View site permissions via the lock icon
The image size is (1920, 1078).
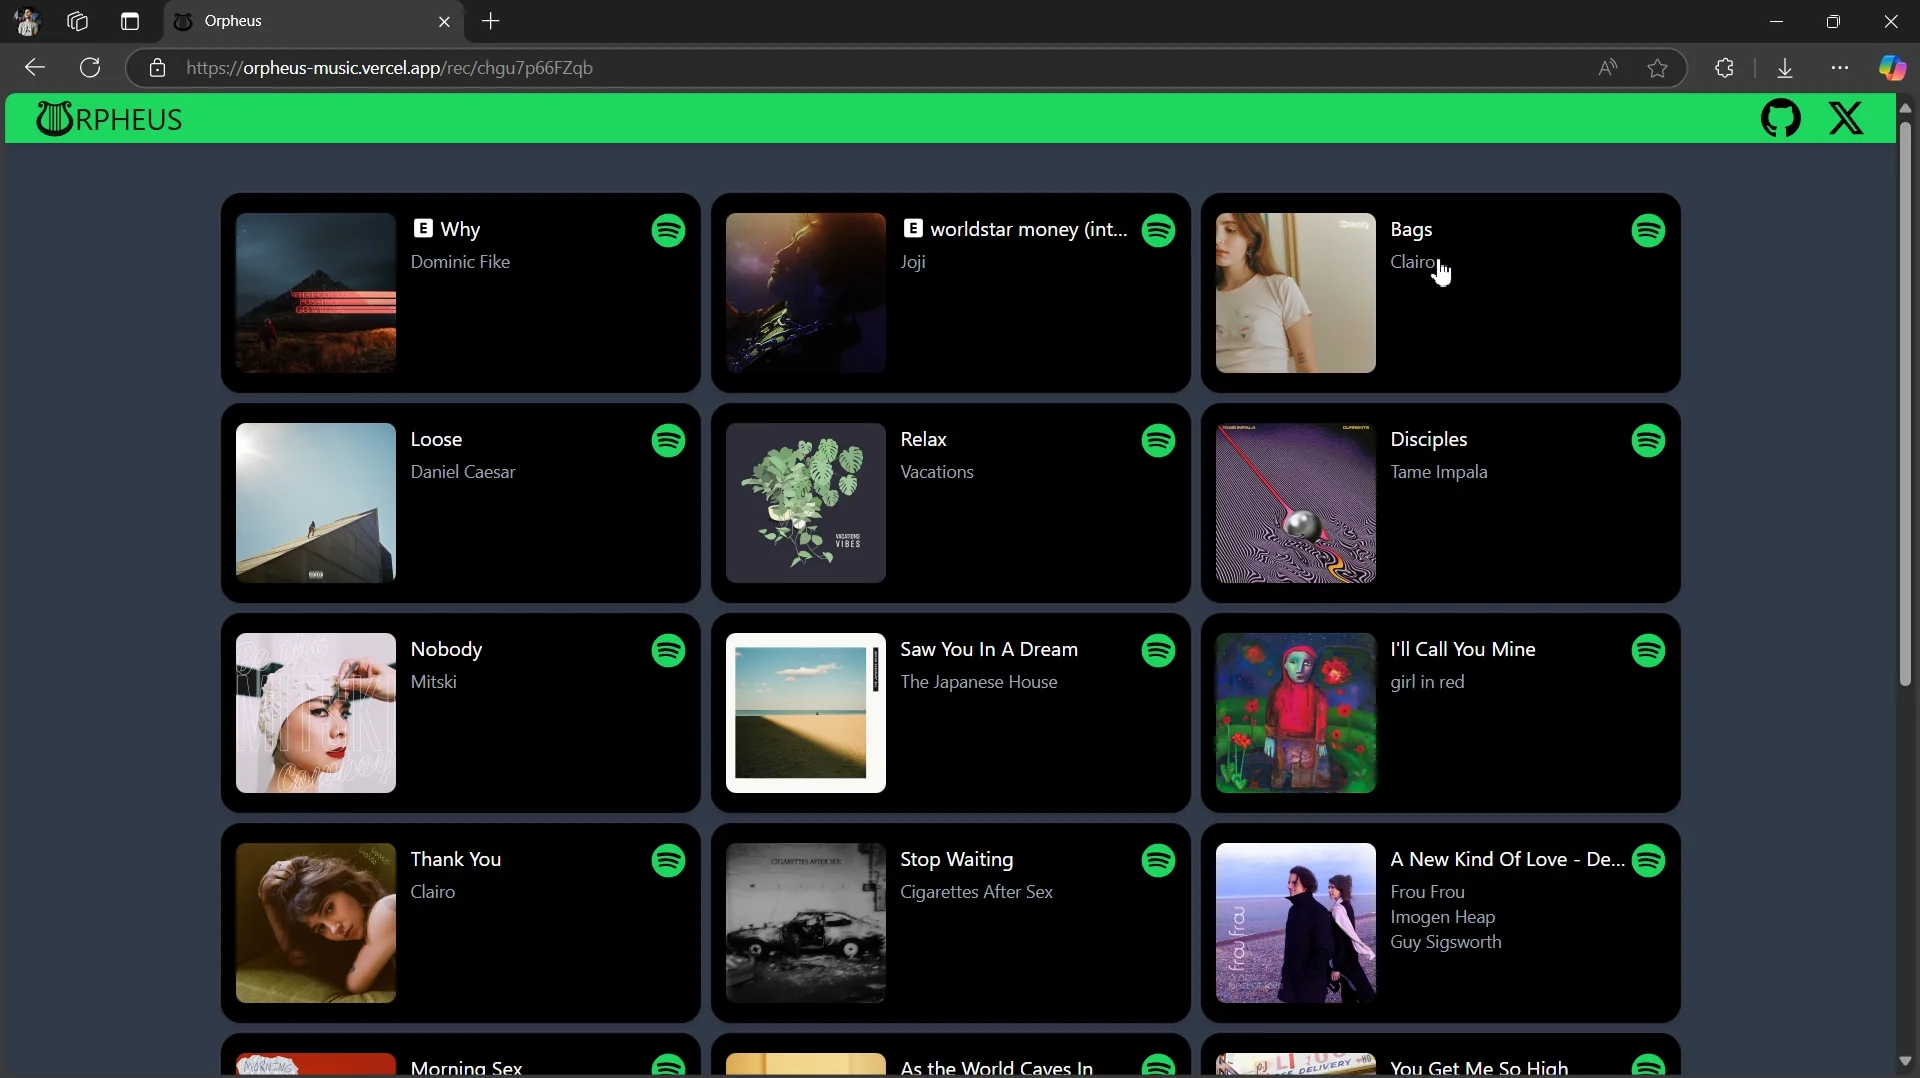[x=157, y=67]
